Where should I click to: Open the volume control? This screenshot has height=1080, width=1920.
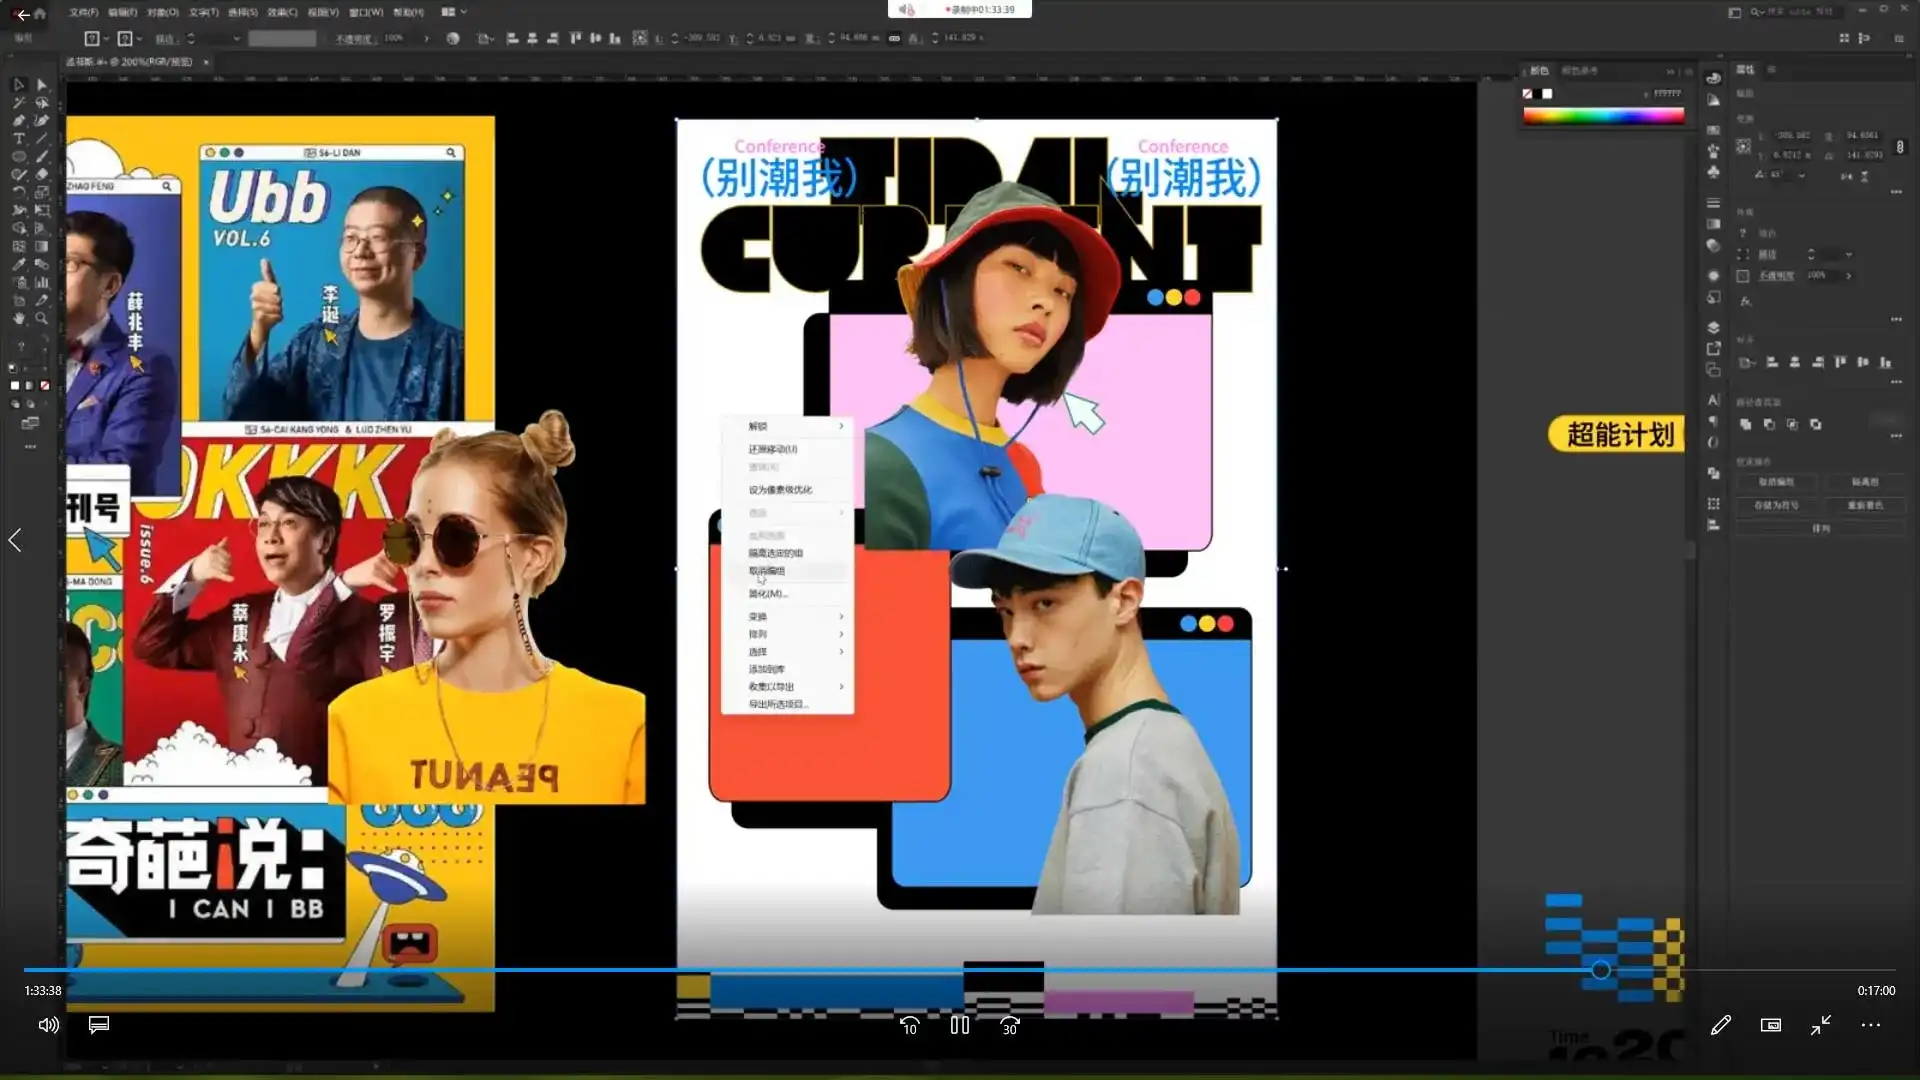tap(48, 1025)
